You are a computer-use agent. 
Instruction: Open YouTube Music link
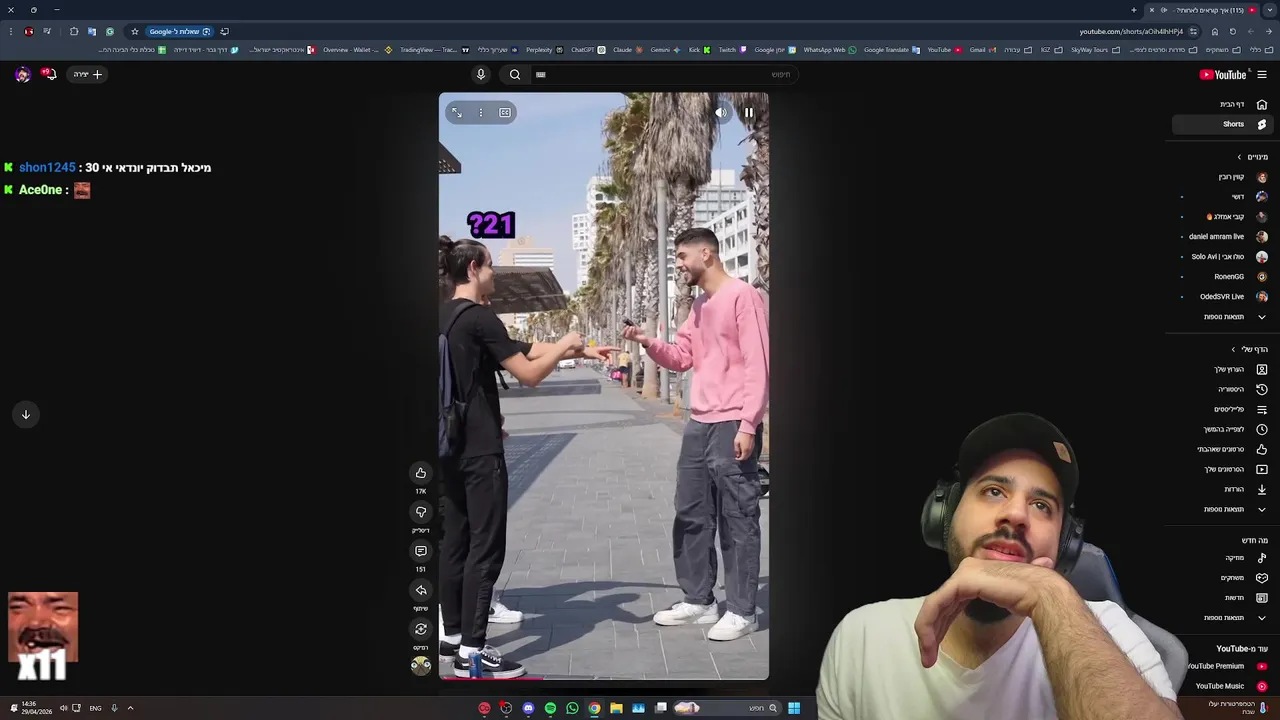pyautogui.click(x=1225, y=686)
